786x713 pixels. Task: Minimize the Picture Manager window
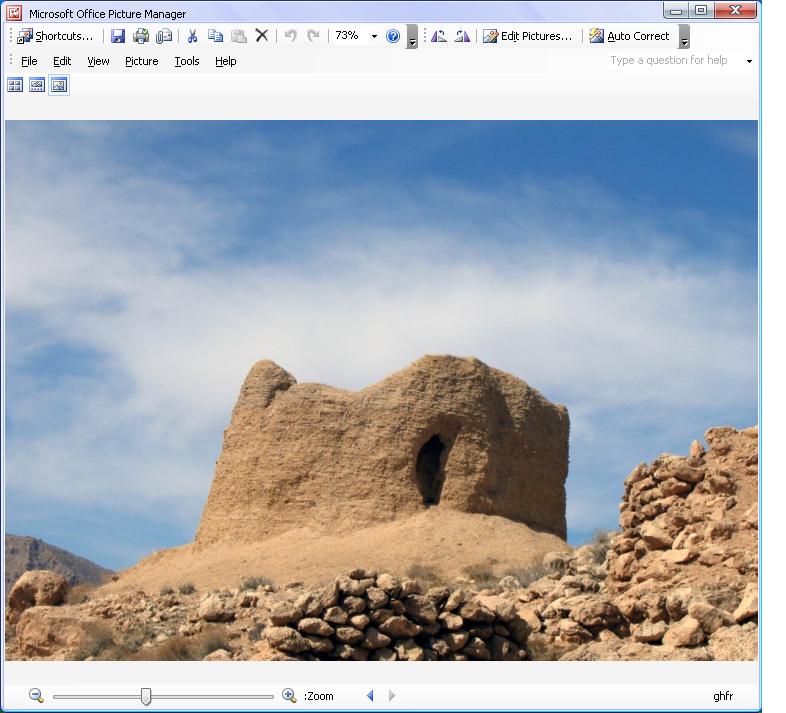676,11
